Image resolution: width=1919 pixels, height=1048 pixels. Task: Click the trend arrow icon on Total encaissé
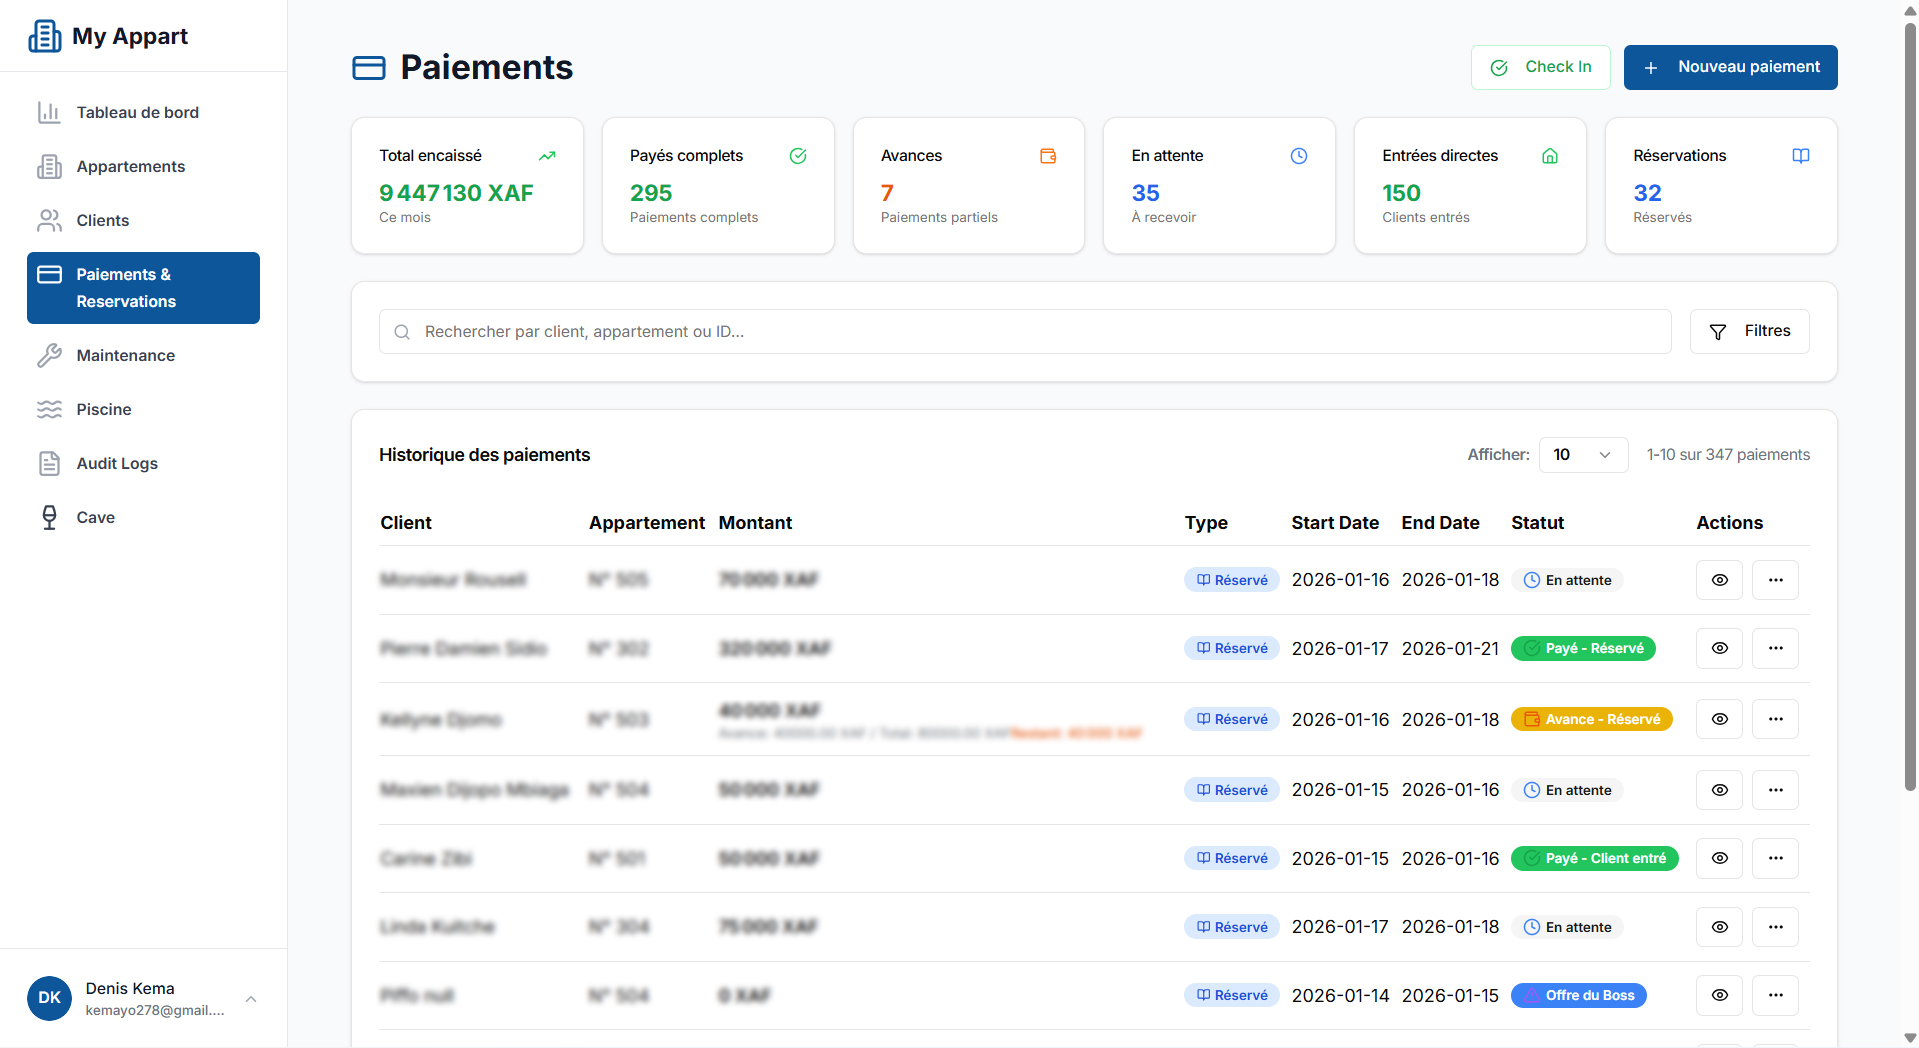[546, 156]
